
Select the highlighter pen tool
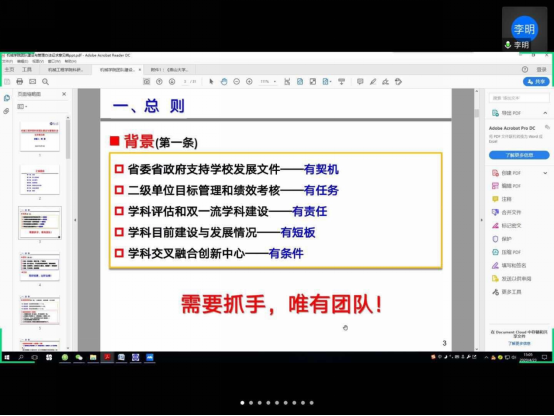(x=373, y=82)
